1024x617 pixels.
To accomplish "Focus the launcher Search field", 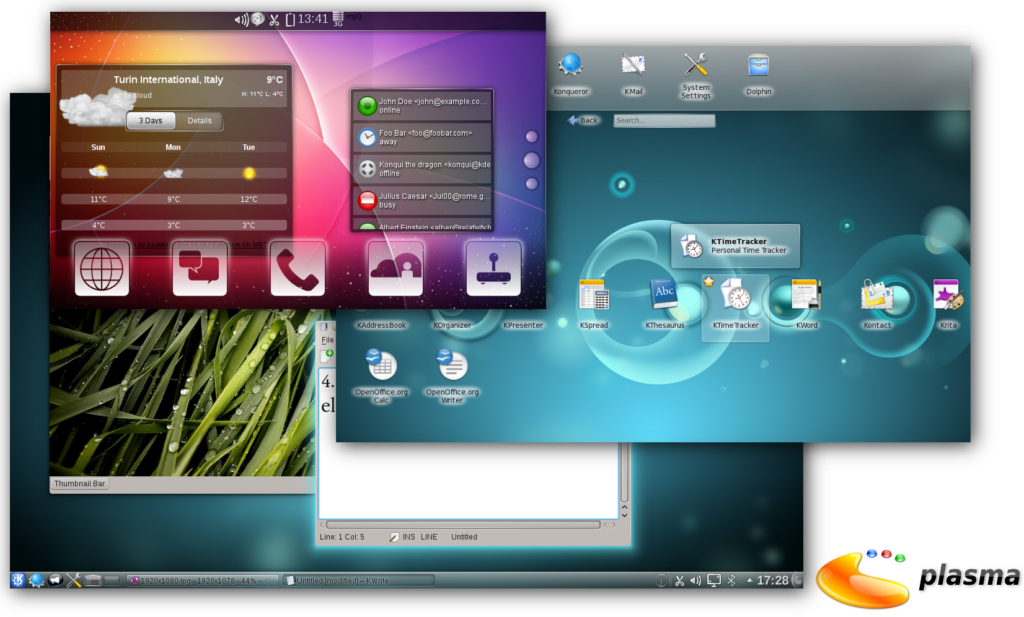I will click(664, 120).
